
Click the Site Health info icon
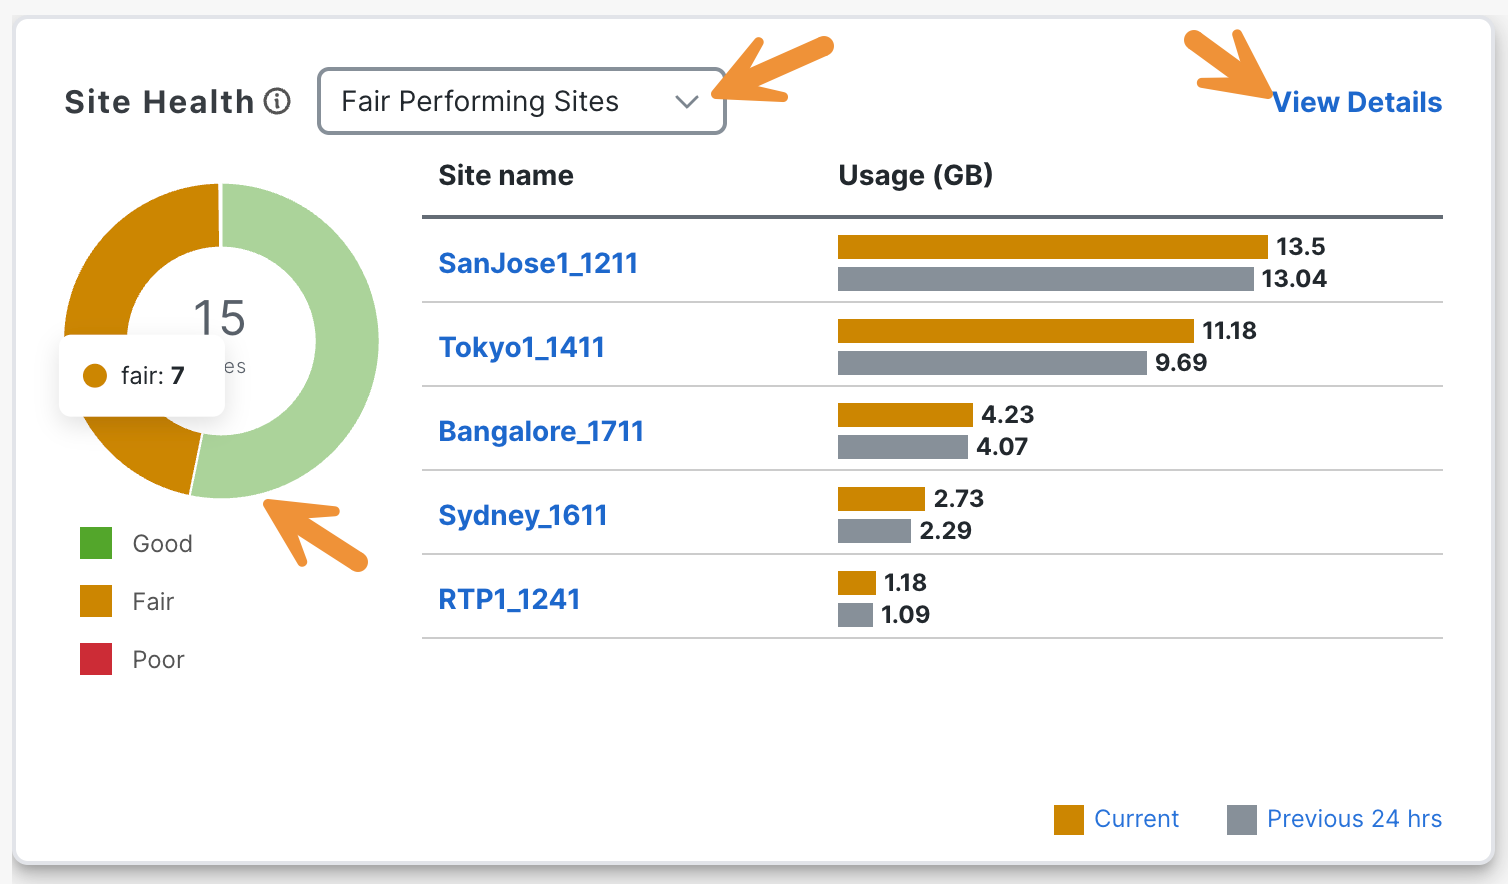[x=277, y=101]
